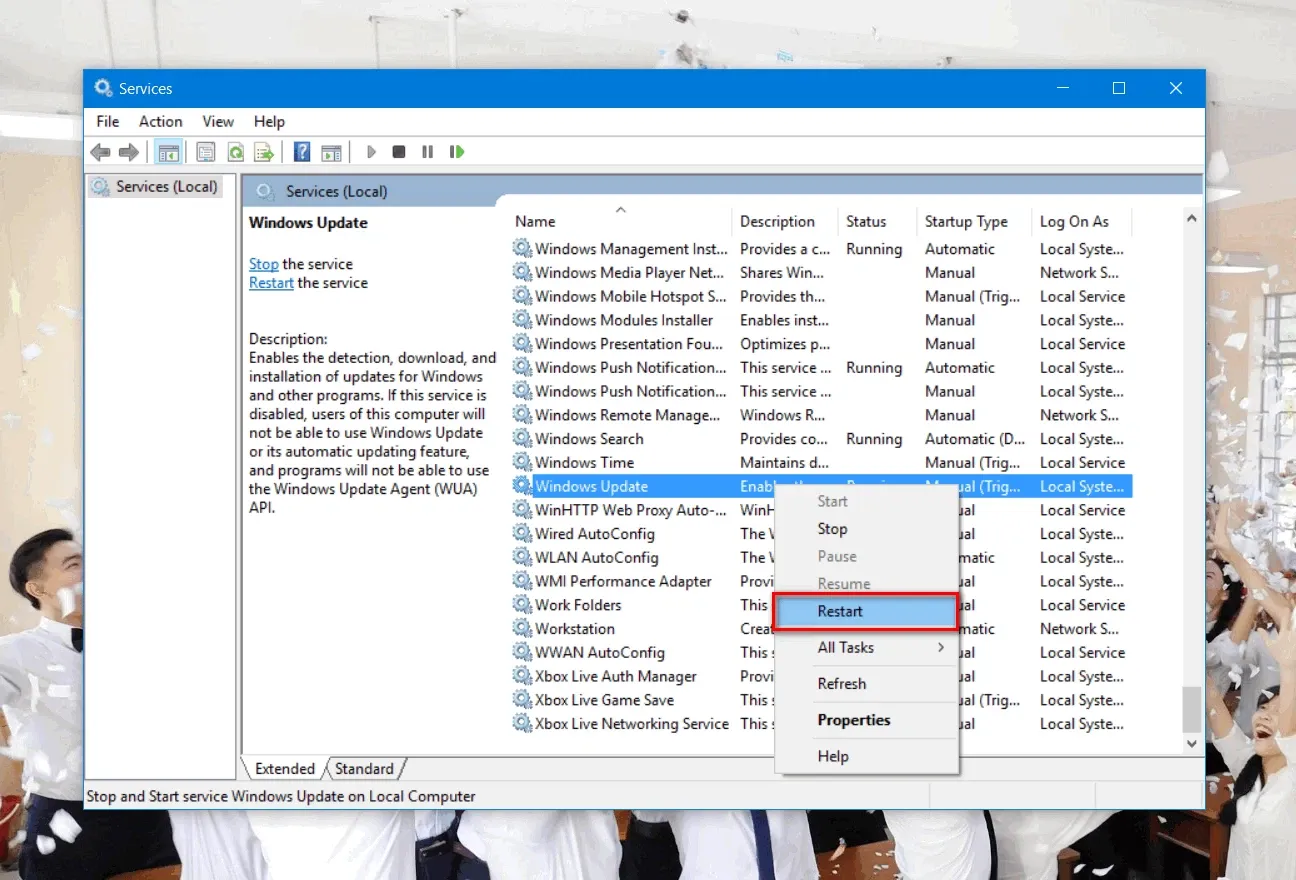Click the Restart Service toolbar icon
The width and height of the screenshot is (1296, 880).
(x=457, y=152)
